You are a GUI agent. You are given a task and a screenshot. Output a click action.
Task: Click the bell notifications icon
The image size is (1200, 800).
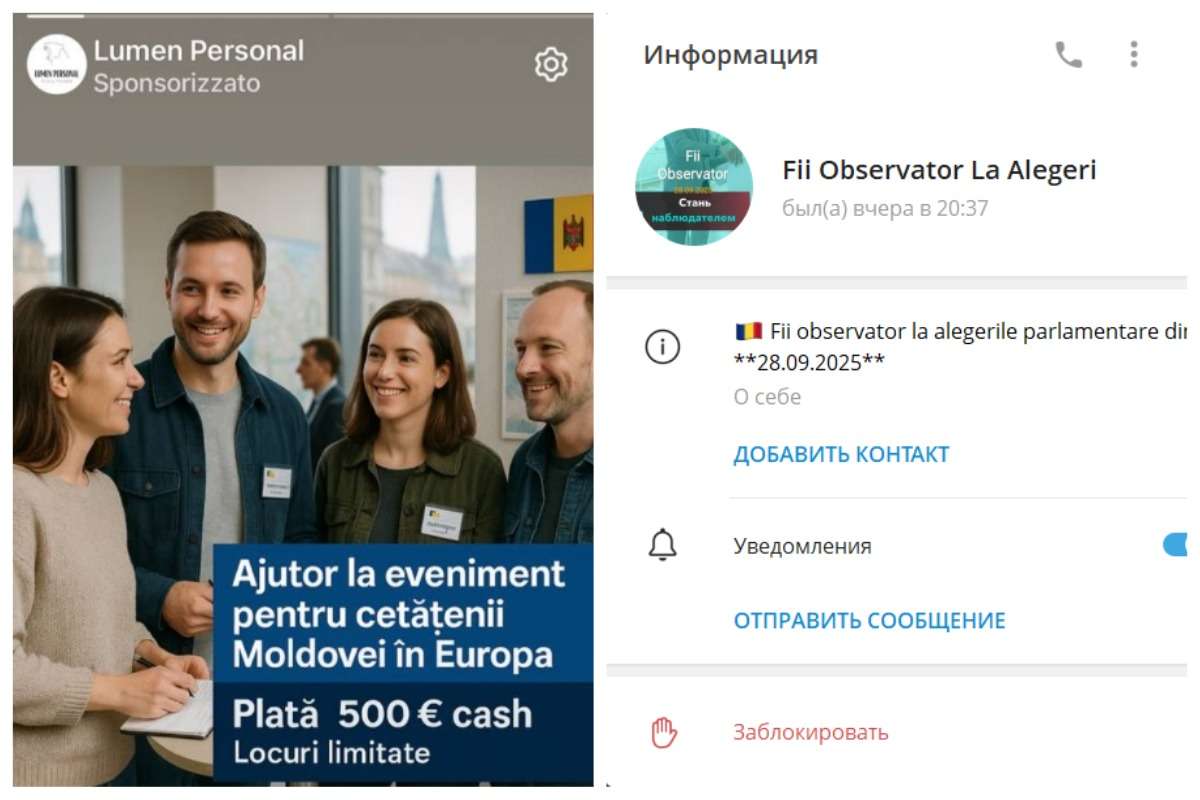[662, 546]
